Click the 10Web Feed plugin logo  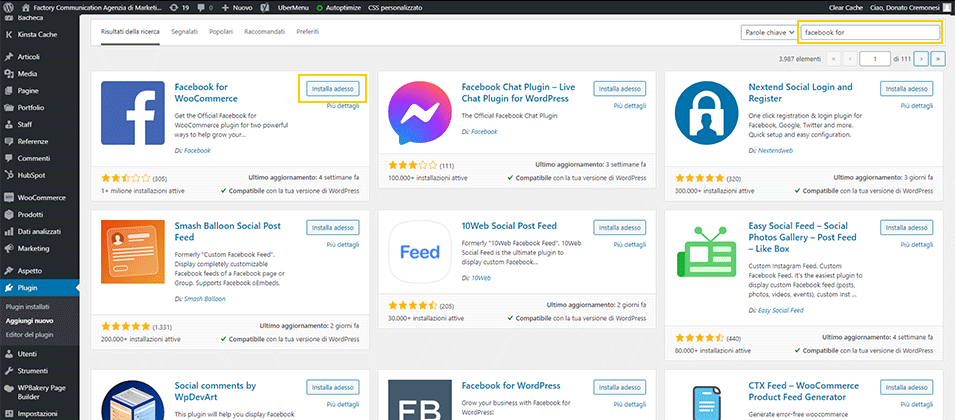pos(420,251)
